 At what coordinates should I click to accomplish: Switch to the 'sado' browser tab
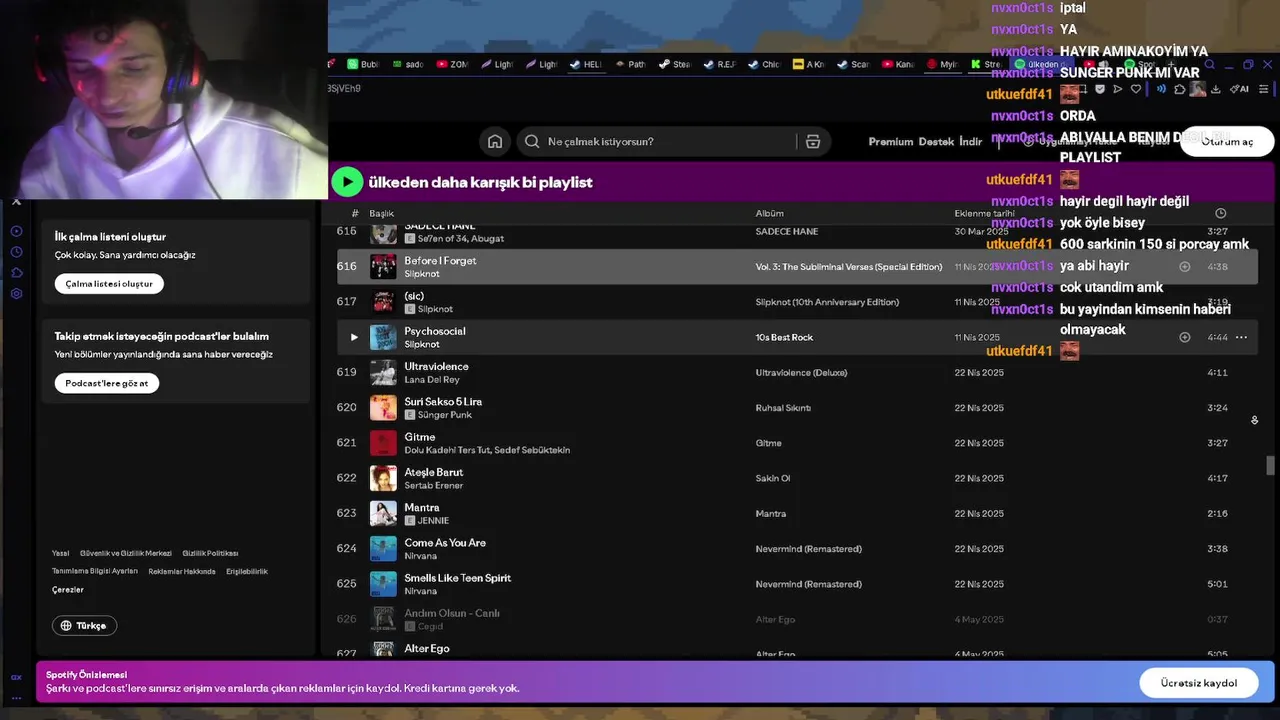pos(408,64)
